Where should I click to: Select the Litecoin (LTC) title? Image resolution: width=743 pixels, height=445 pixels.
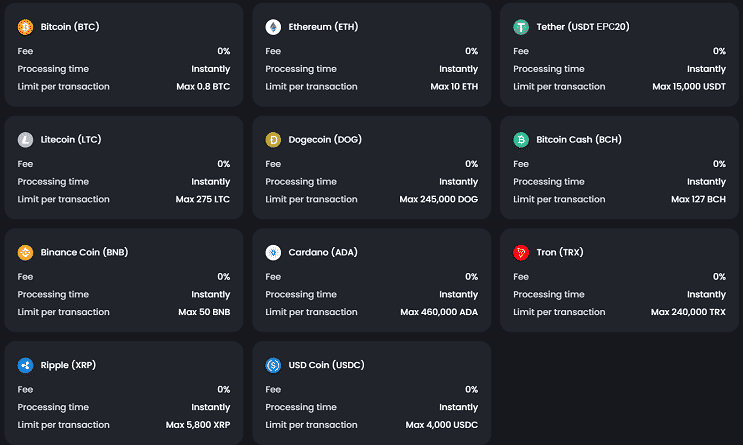tap(71, 140)
